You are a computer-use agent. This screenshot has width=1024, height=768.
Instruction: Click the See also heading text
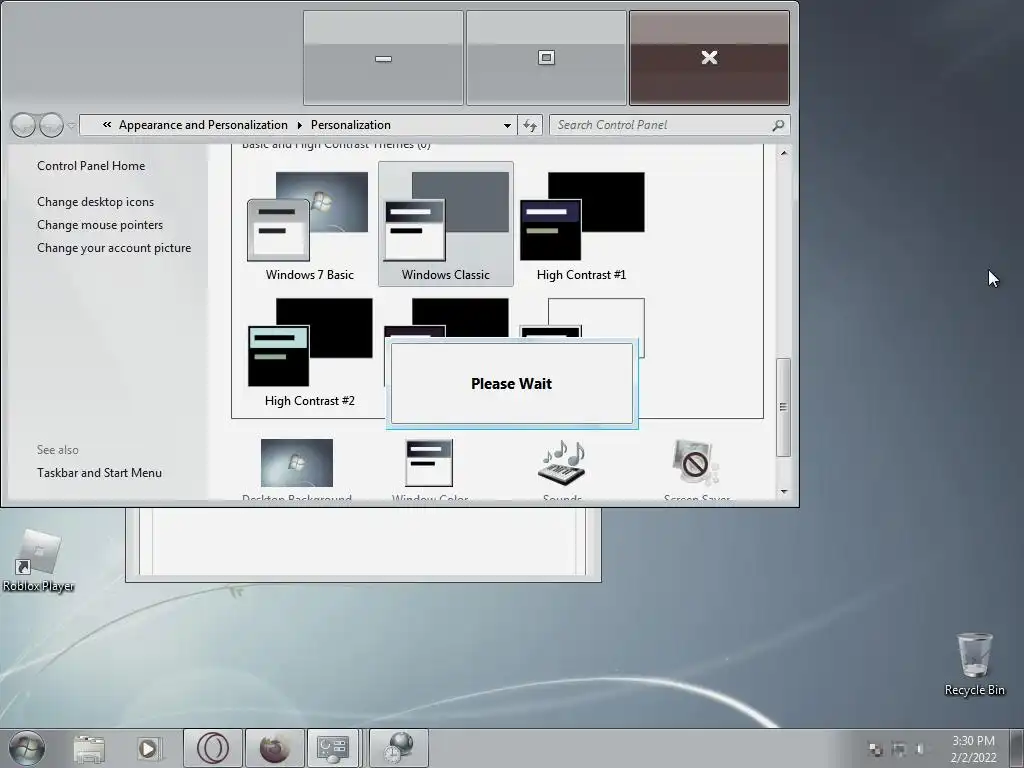pyautogui.click(x=57, y=450)
